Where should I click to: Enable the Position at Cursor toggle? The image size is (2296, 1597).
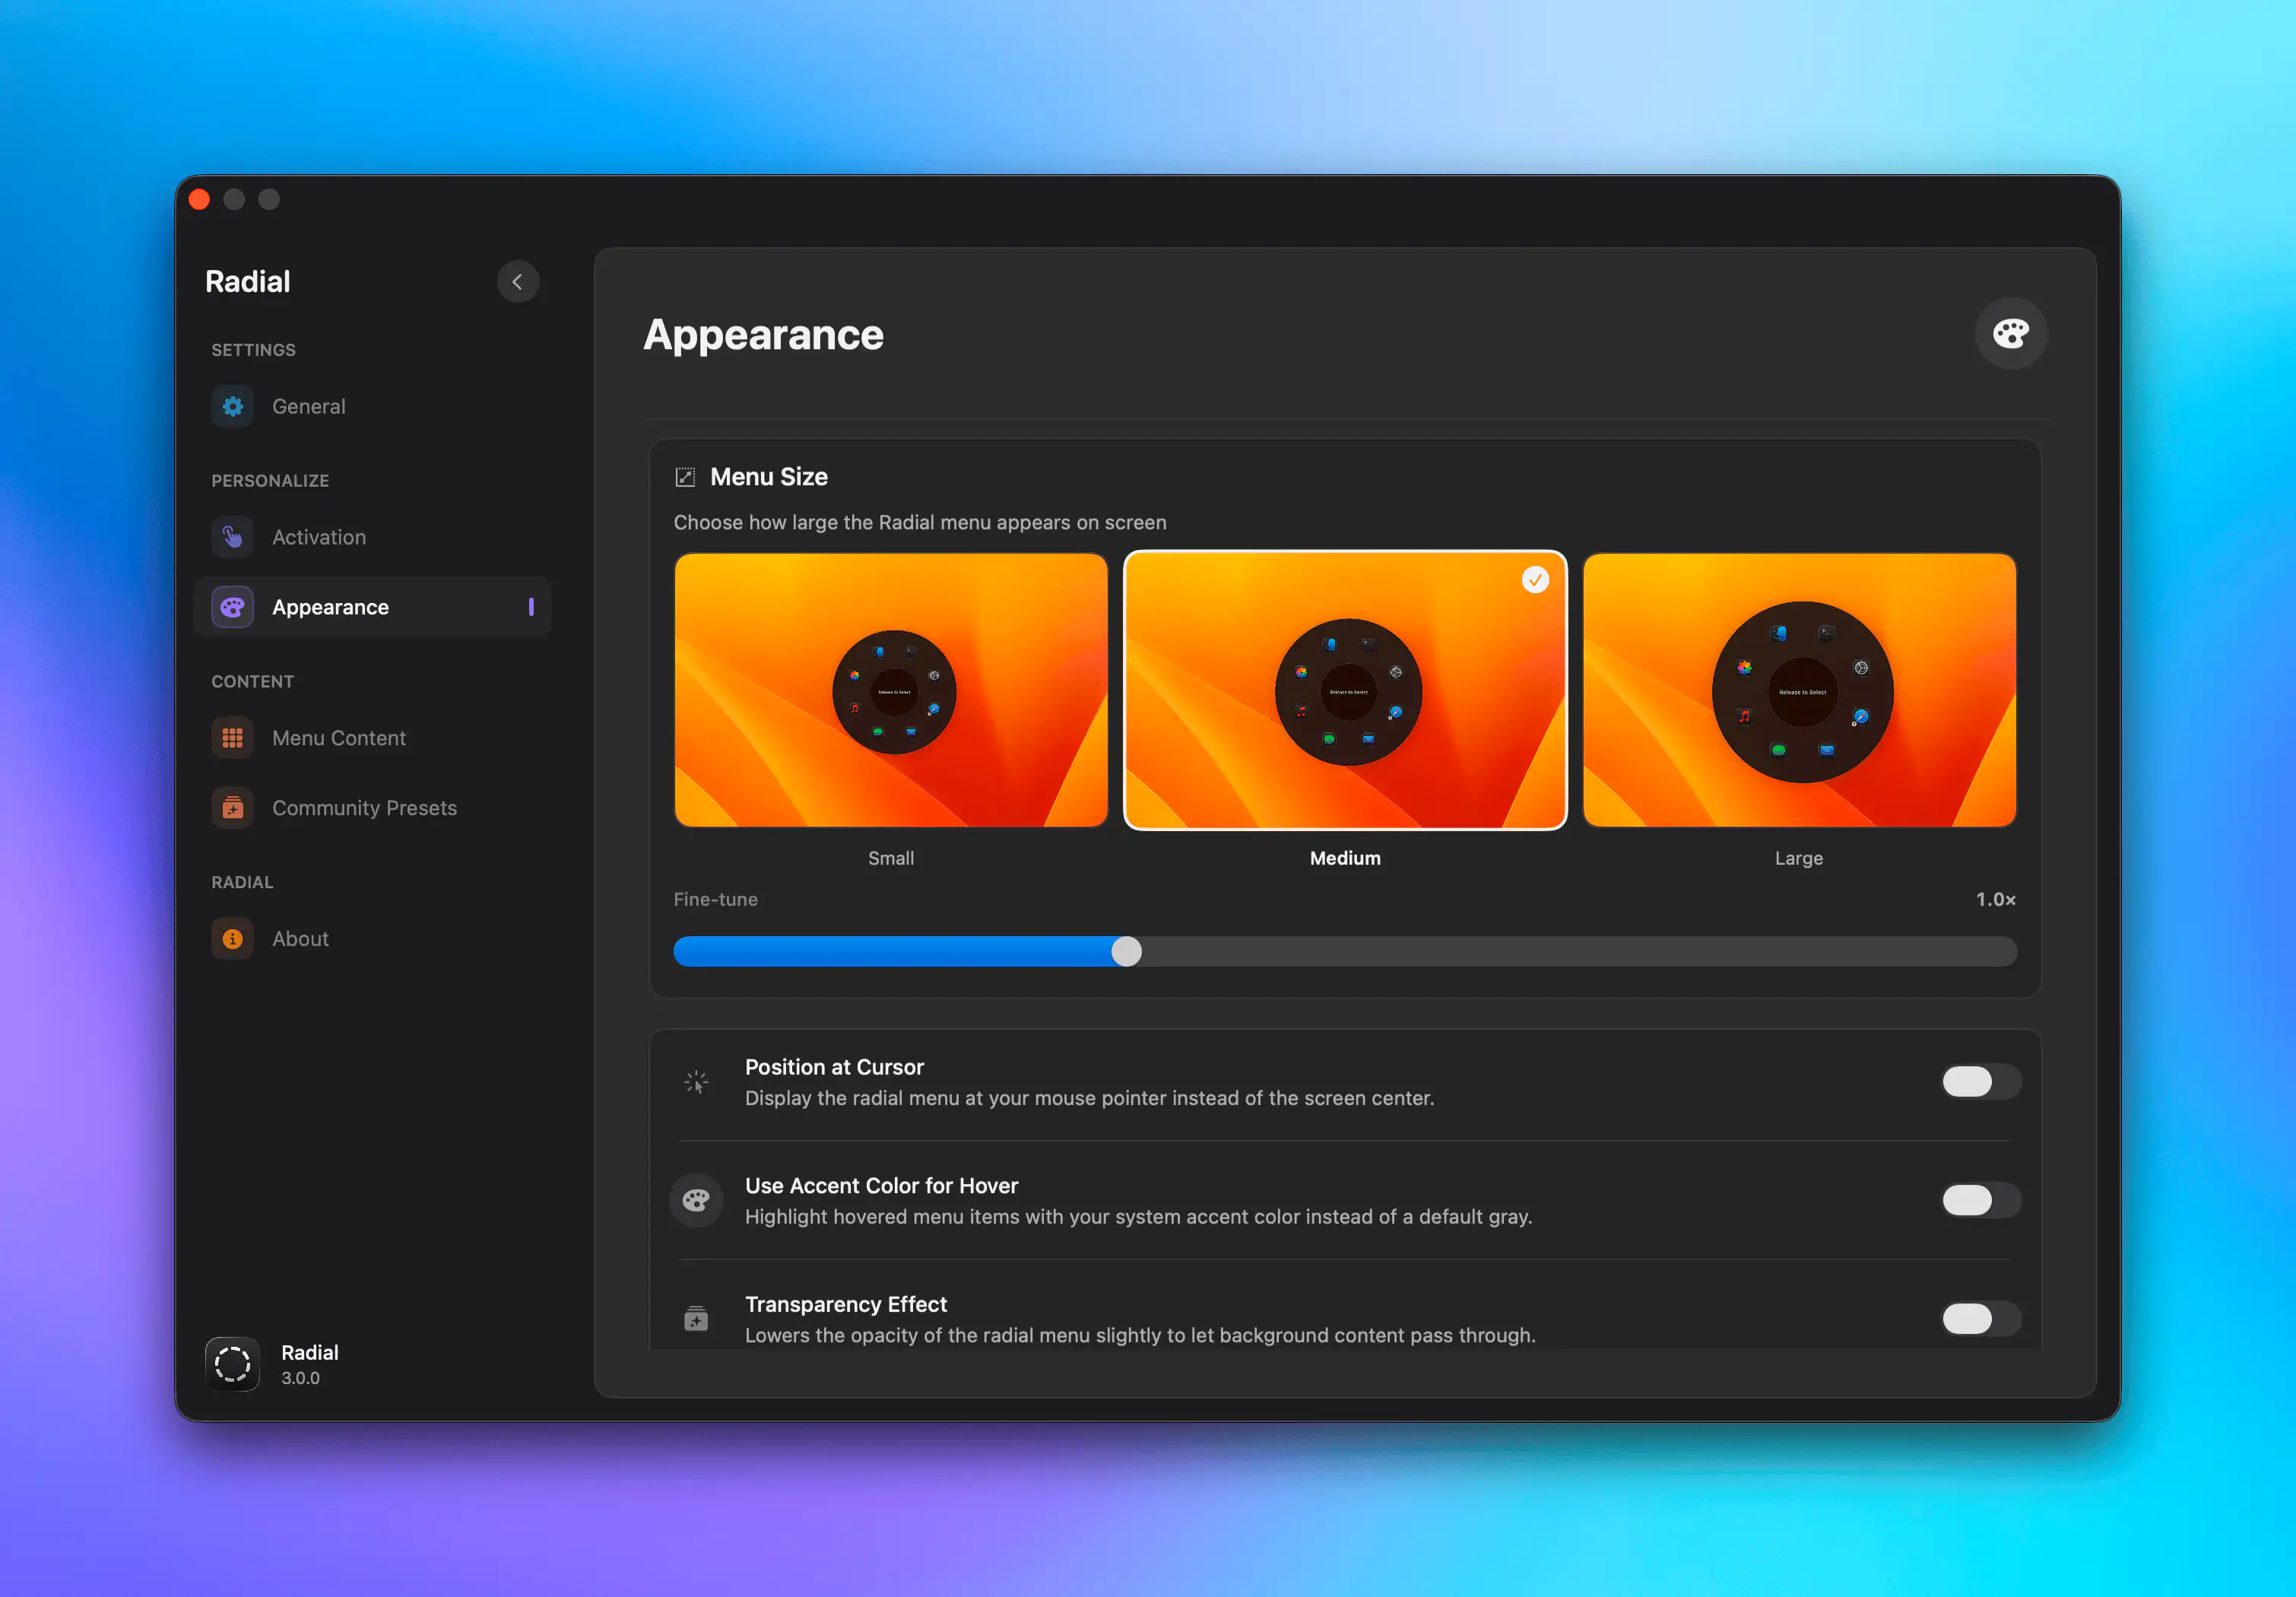click(1980, 1082)
